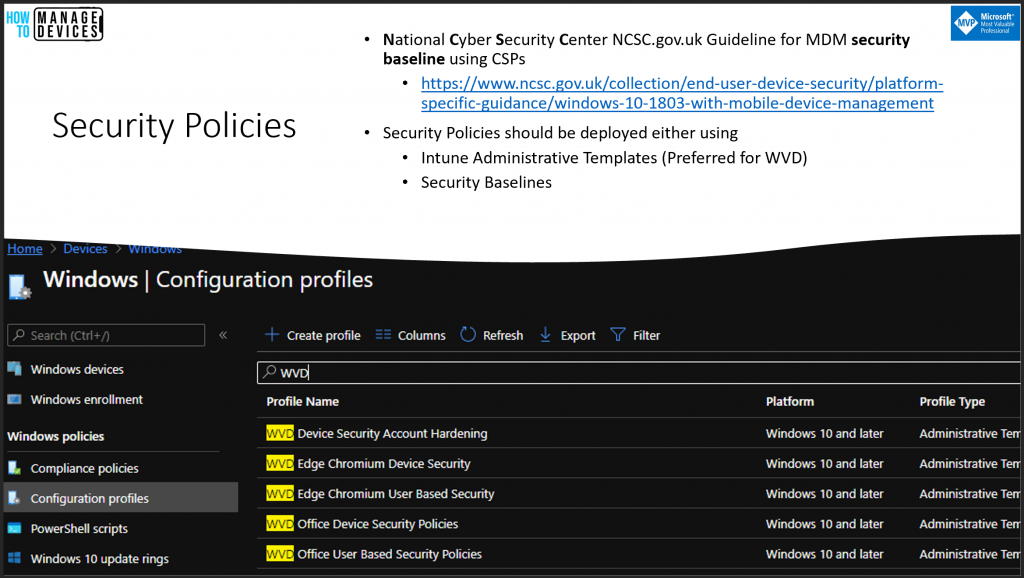Open Windows enrollment in sidebar
The width and height of the screenshot is (1024, 578).
tap(87, 399)
